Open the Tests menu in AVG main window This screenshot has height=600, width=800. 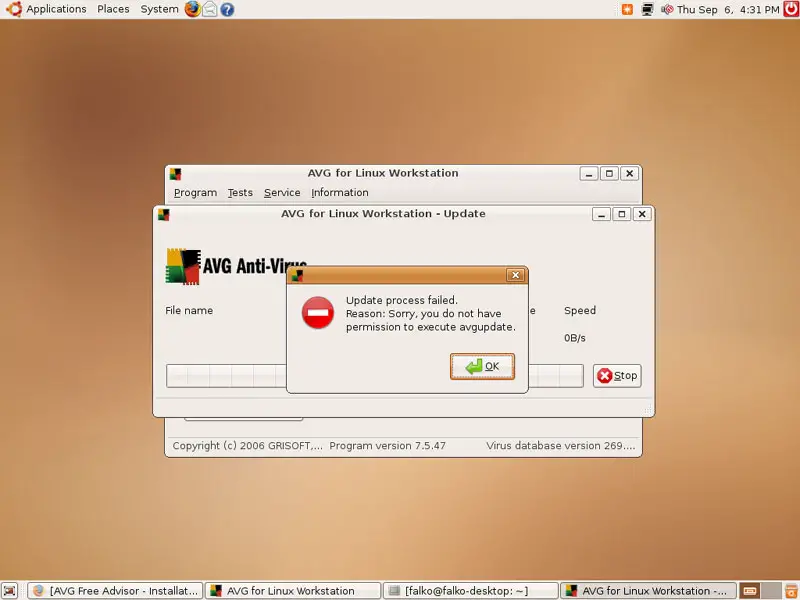240,193
